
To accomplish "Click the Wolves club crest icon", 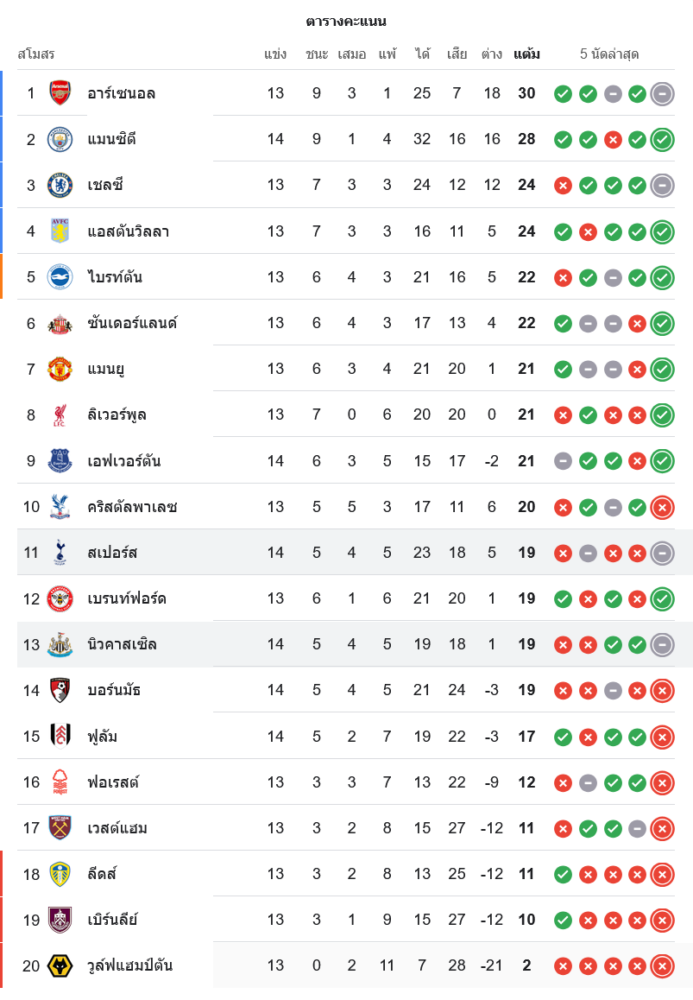I will pos(60,966).
